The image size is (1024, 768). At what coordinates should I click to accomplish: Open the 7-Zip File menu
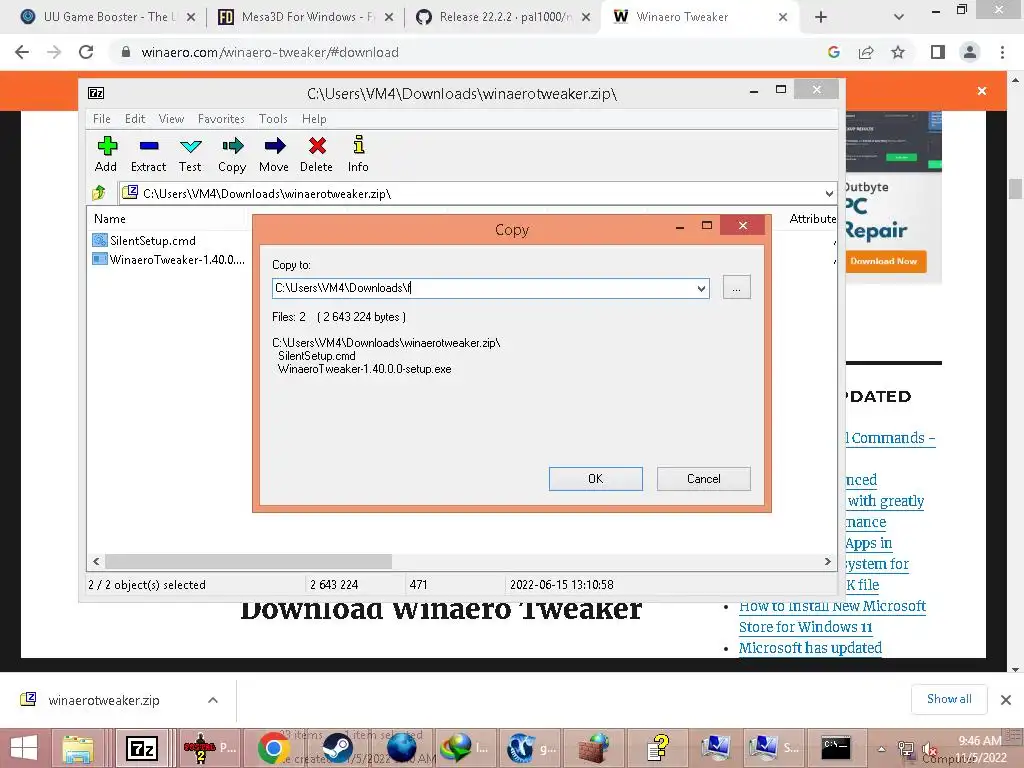pyautogui.click(x=101, y=119)
